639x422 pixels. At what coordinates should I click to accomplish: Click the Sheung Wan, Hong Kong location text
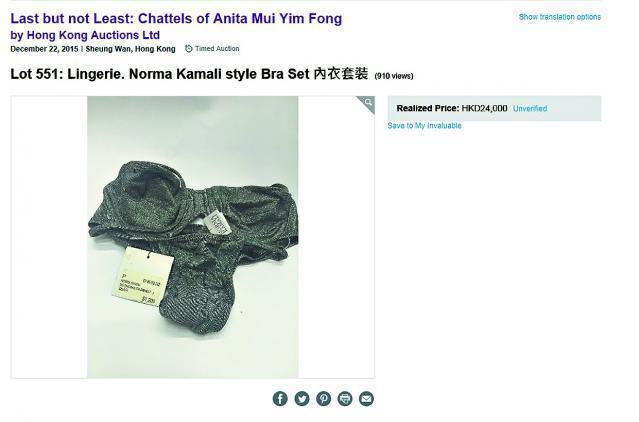click(x=130, y=49)
